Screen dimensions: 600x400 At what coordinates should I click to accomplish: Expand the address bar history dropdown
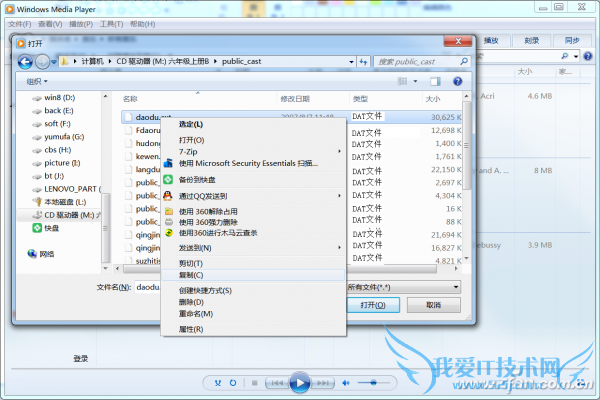coord(351,62)
